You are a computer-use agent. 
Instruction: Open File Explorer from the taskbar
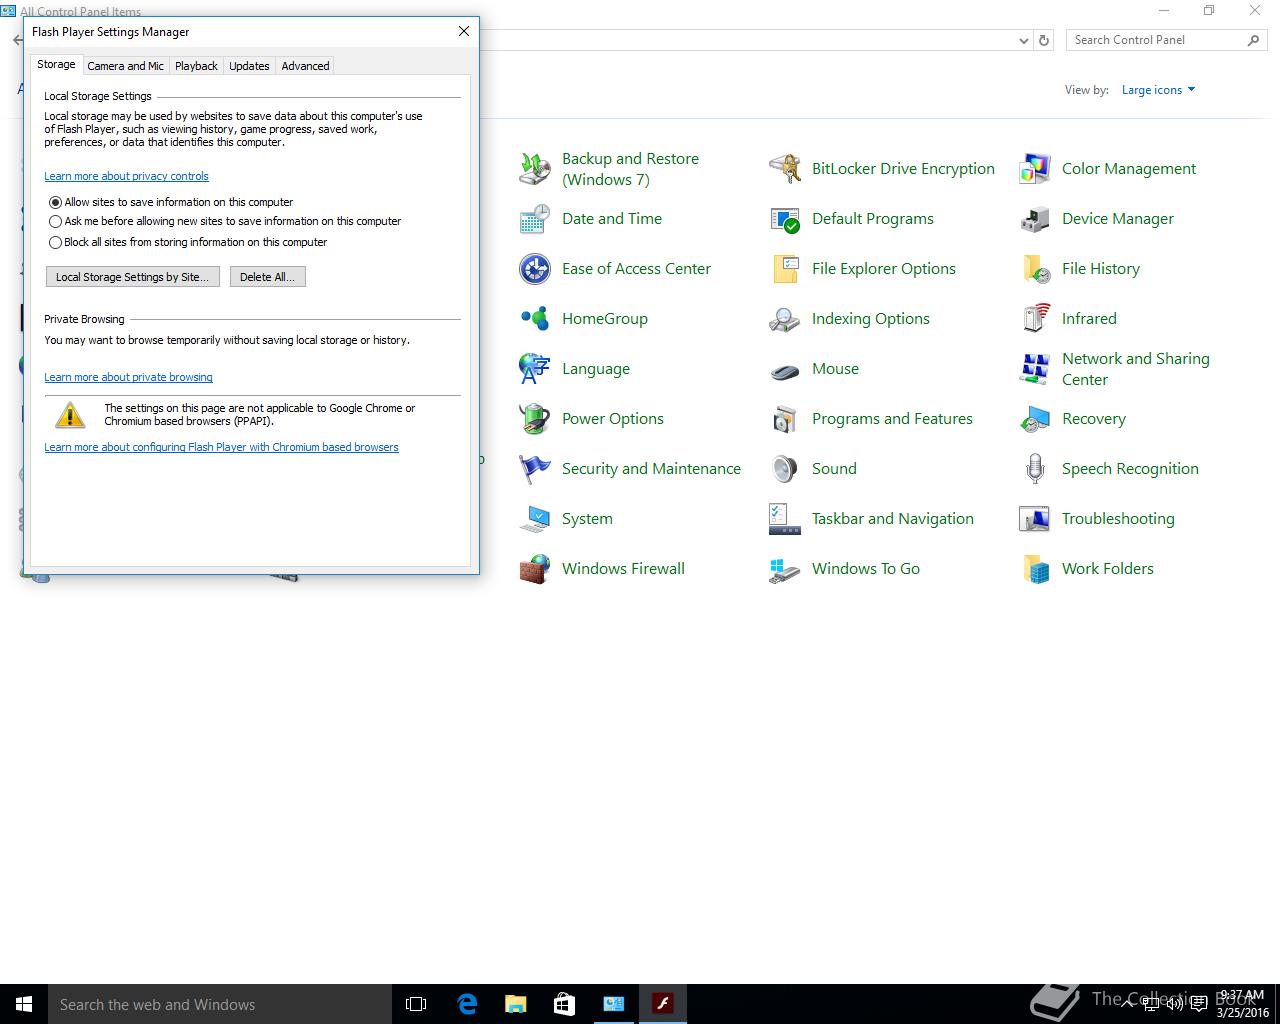(x=515, y=1004)
